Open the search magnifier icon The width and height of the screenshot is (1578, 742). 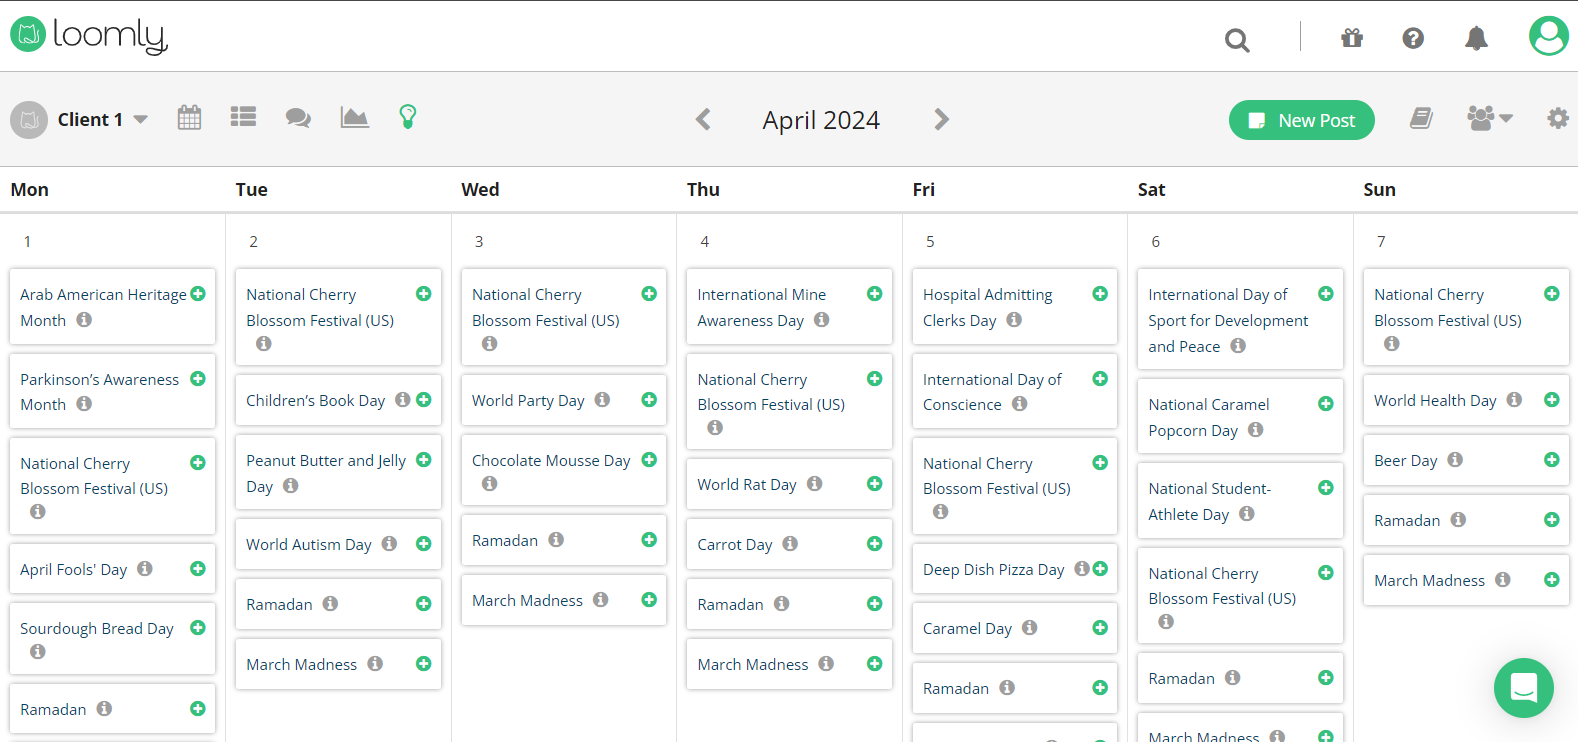(x=1237, y=40)
